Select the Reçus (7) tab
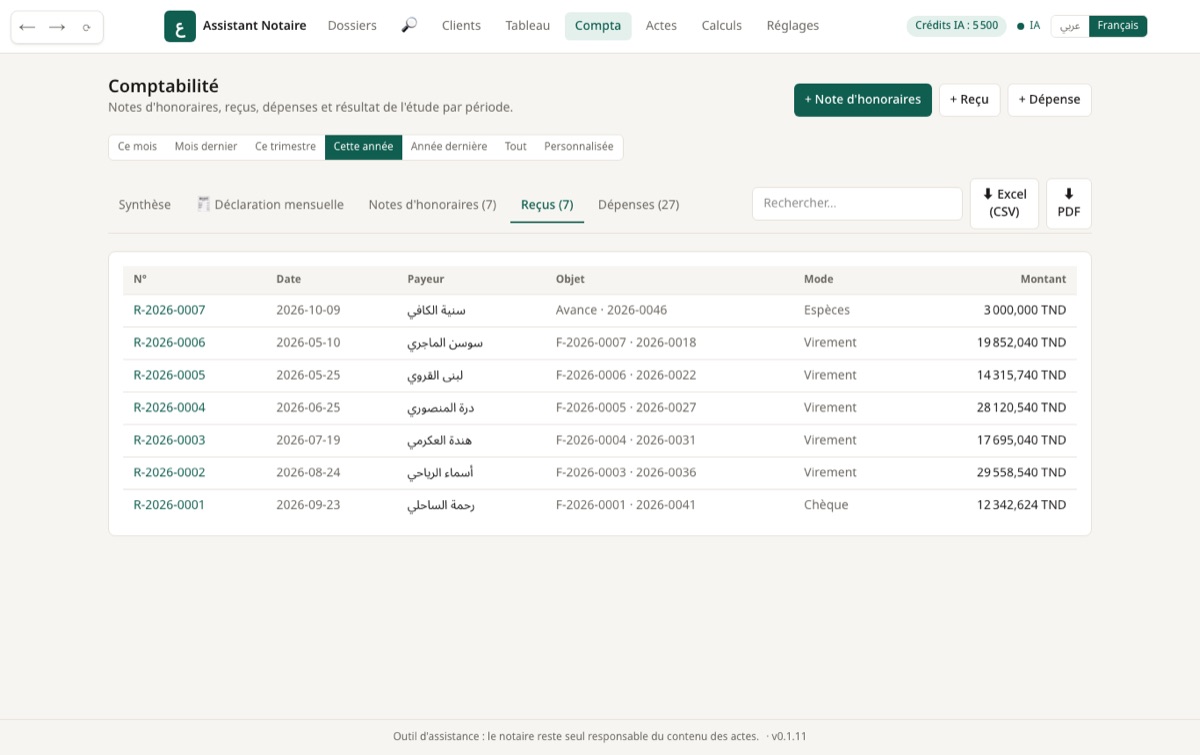 click(547, 205)
